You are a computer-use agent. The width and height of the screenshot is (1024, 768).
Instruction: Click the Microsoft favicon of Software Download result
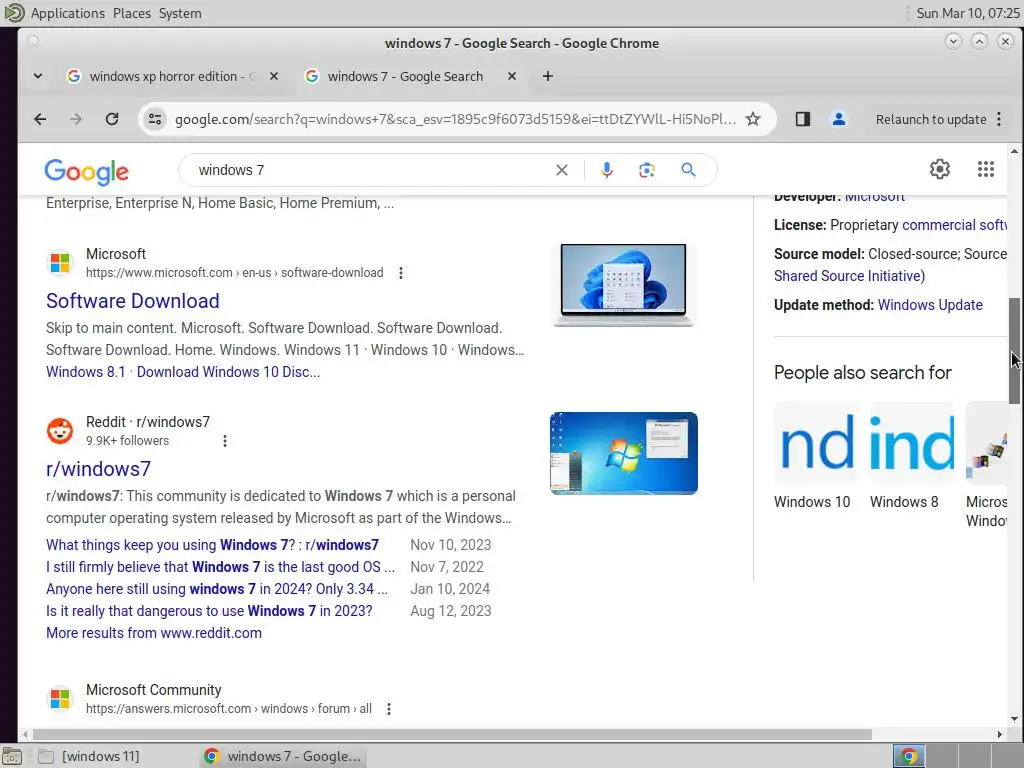pos(60,263)
